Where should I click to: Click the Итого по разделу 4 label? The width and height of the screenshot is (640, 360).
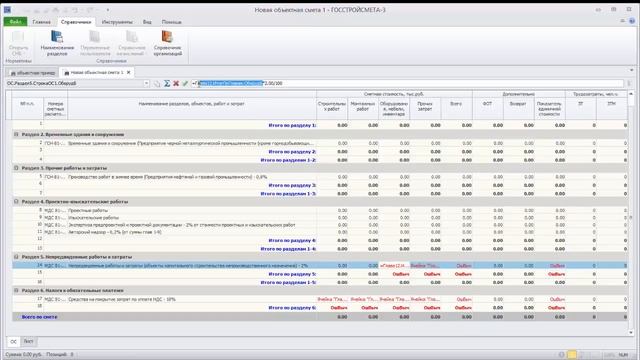click(292, 240)
